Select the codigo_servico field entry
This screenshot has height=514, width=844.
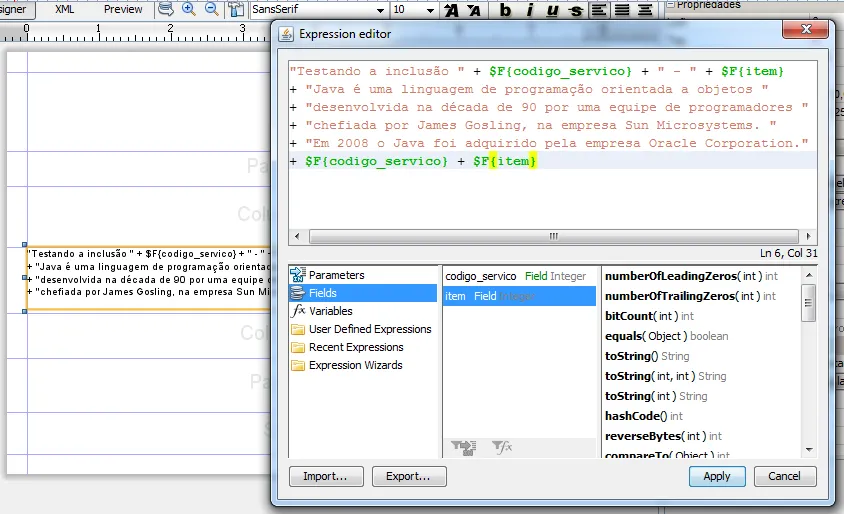tap(481, 275)
